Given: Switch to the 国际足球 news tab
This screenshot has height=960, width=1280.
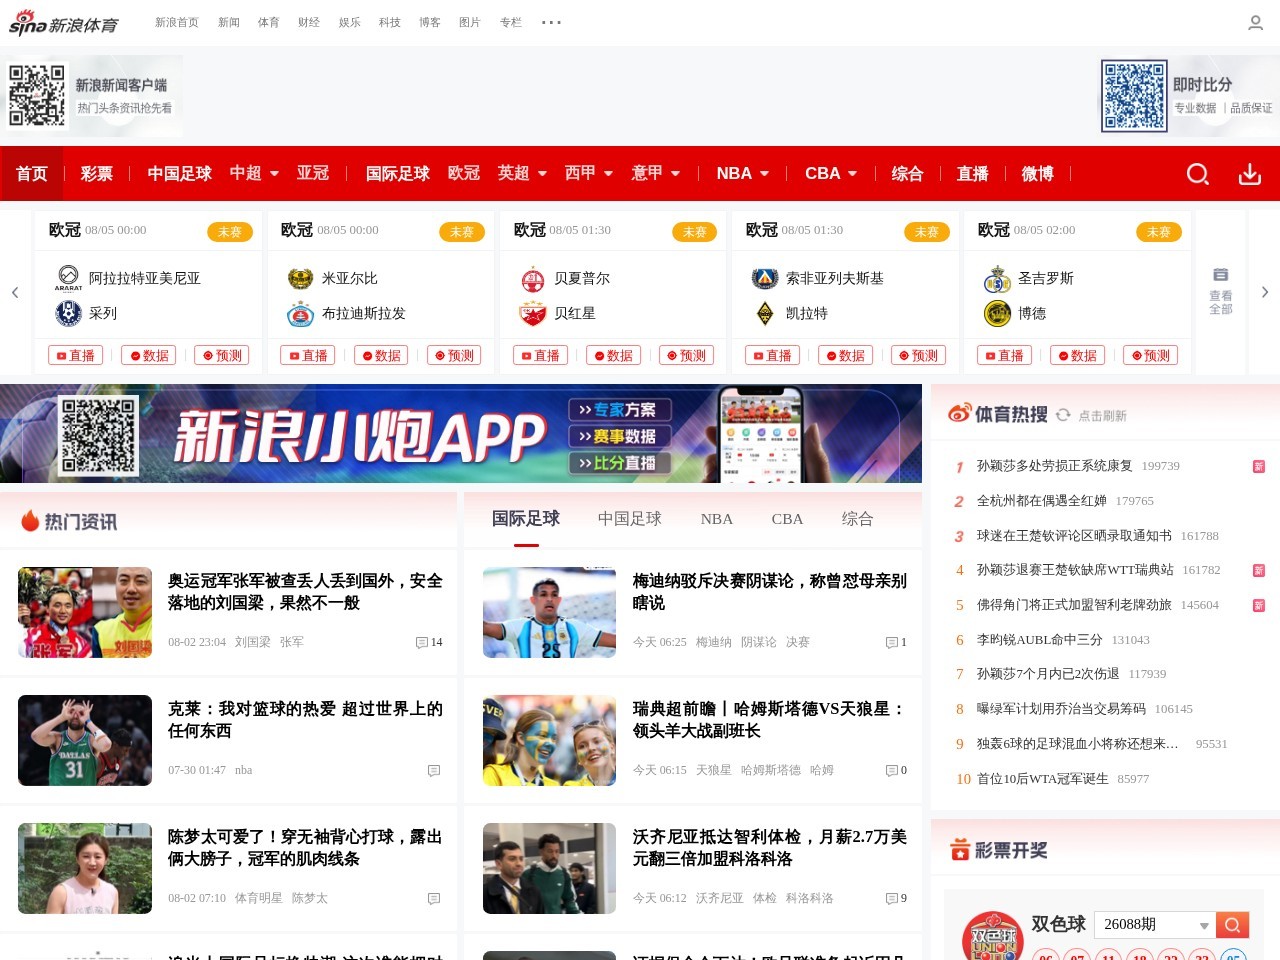Looking at the screenshot, I should click(526, 519).
